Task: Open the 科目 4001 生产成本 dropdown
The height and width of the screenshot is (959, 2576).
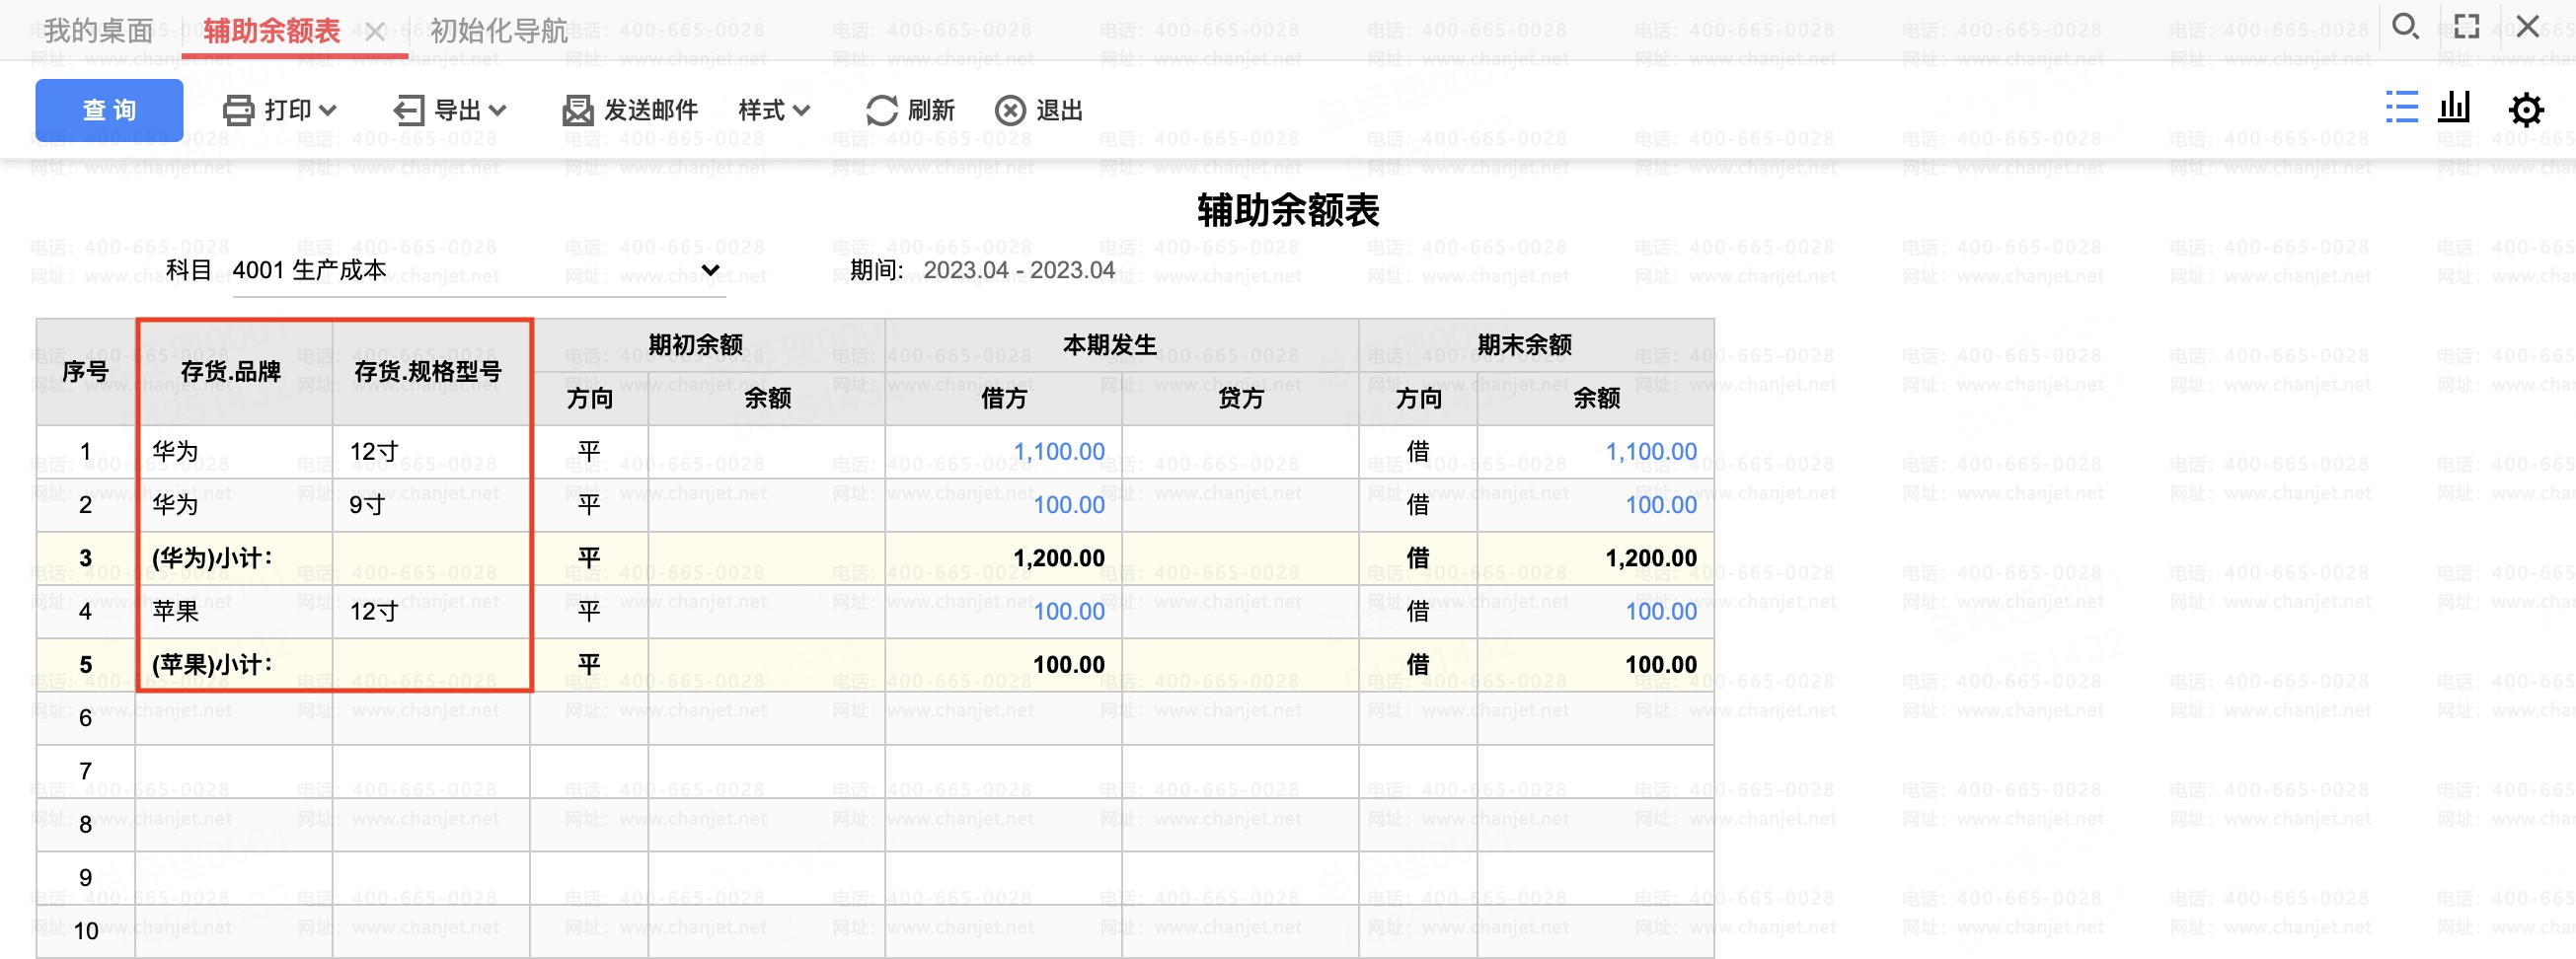Action: click(x=710, y=270)
